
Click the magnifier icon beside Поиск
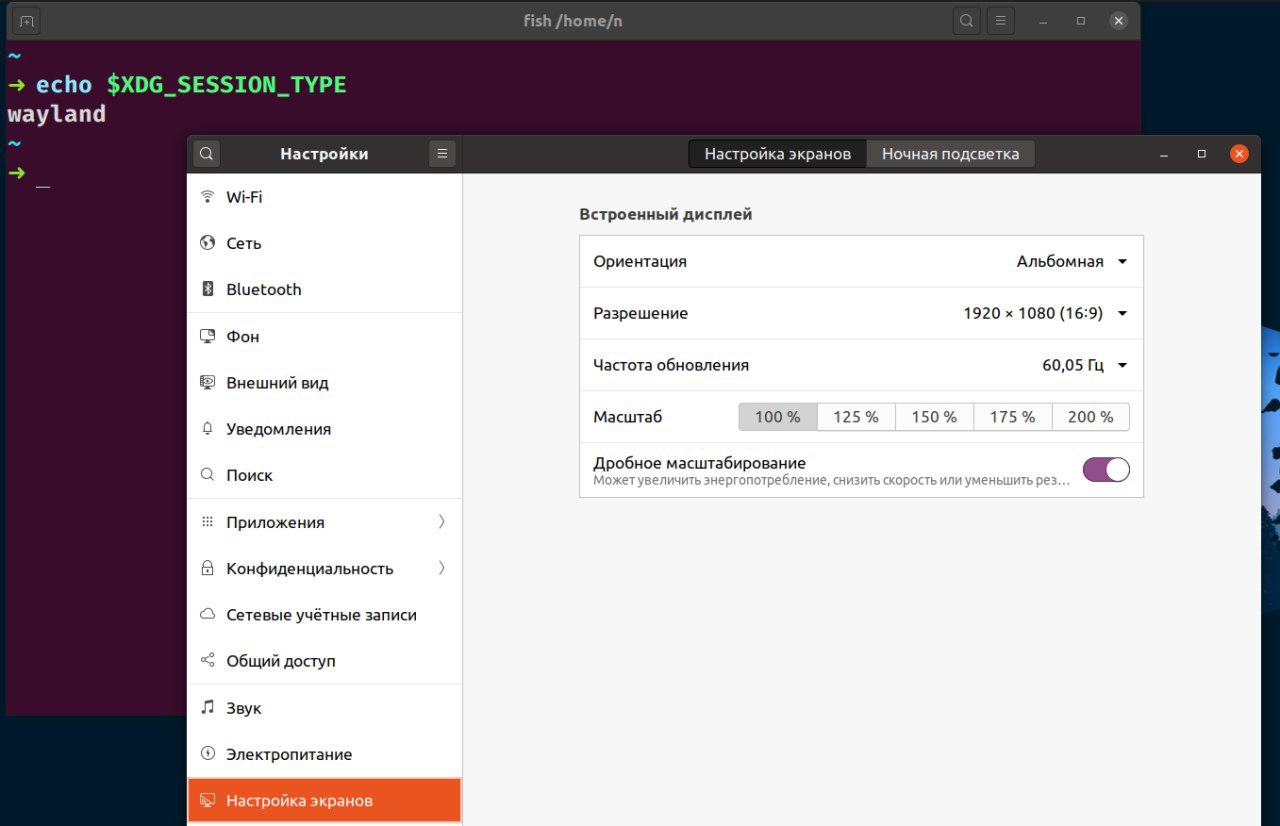pos(208,475)
